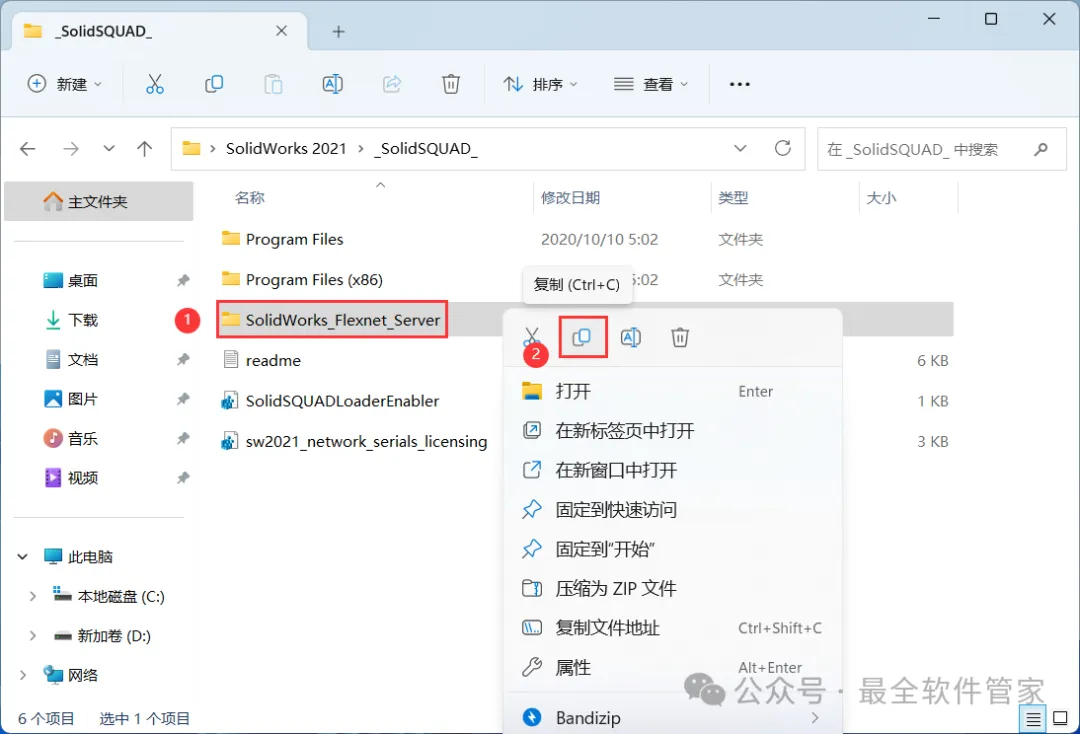Expand the address bar history dropdown
This screenshot has width=1080, height=734.
pos(740,149)
